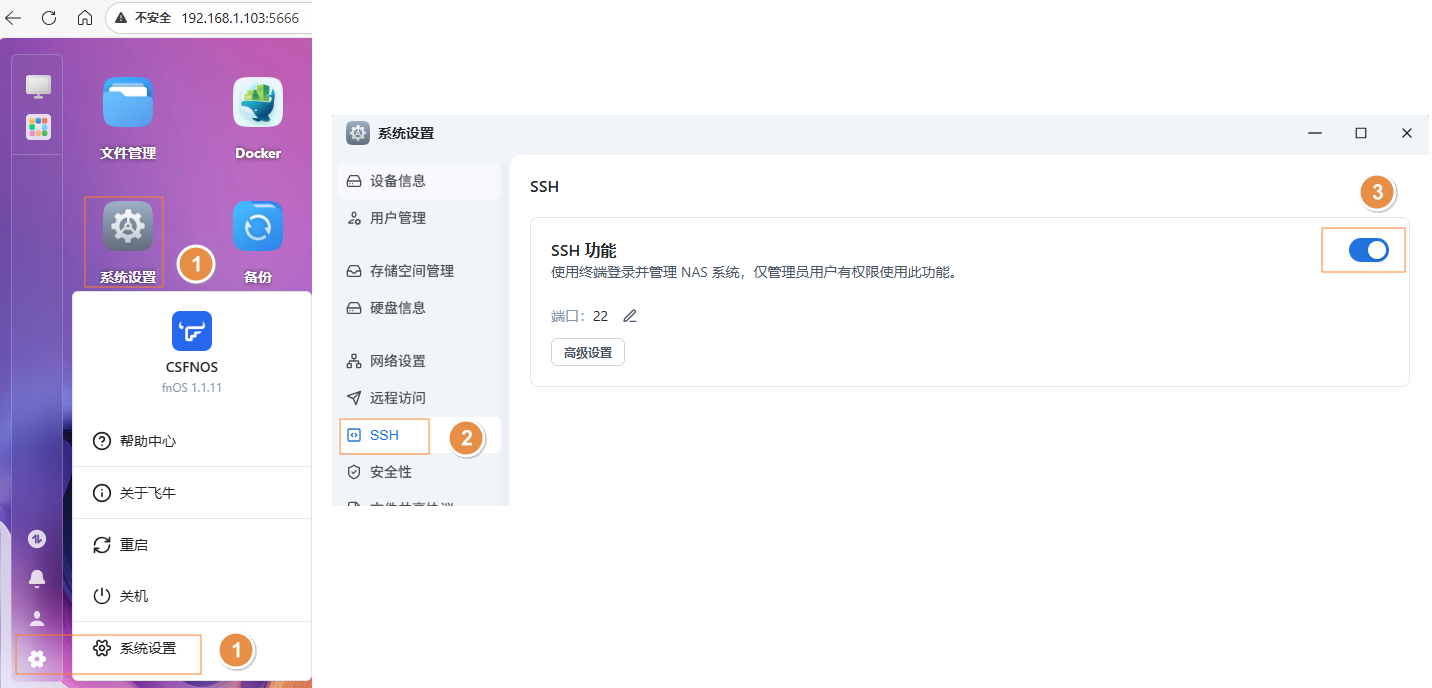Click the user profile icon in dock
Screen dimensions: 1432x688
tap(37, 618)
